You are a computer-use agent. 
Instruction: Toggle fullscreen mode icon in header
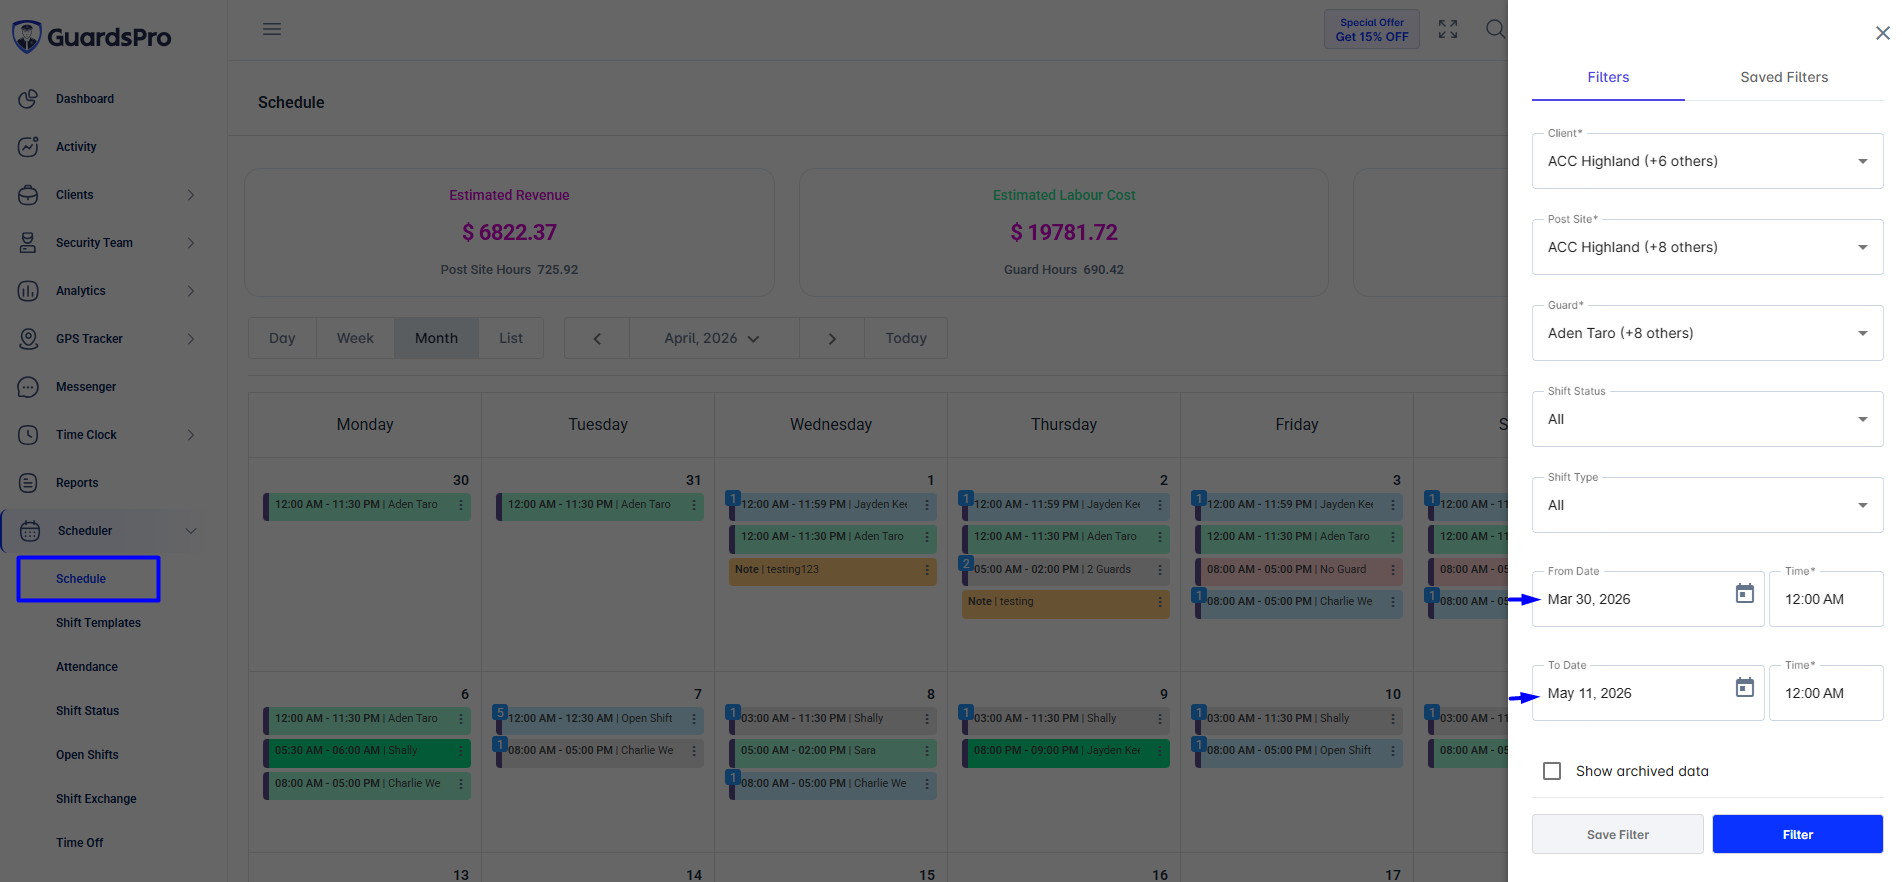point(1448,29)
